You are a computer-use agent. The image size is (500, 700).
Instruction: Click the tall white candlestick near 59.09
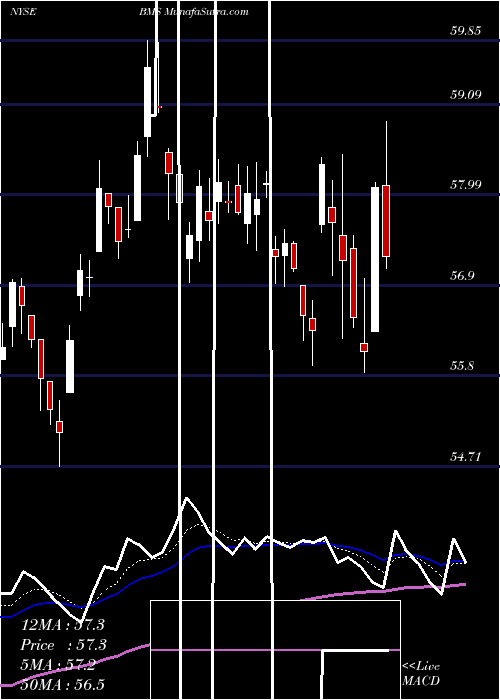pyautogui.click(x=147, y=102)
